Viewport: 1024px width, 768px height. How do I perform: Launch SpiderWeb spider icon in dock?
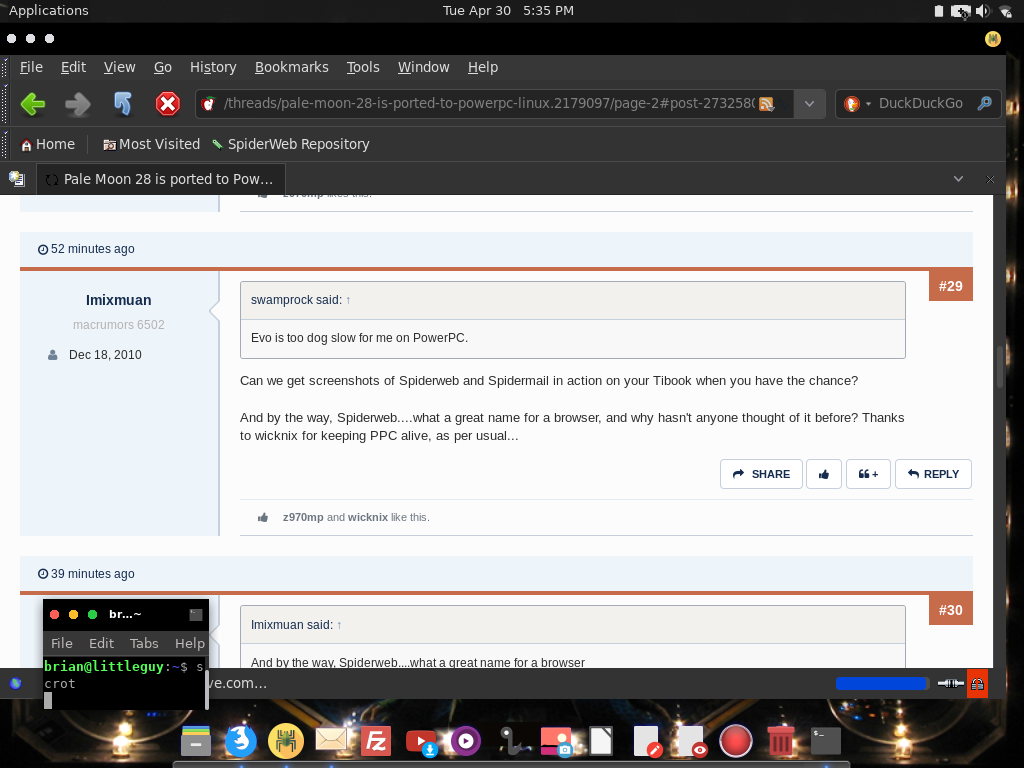point(285,741)
